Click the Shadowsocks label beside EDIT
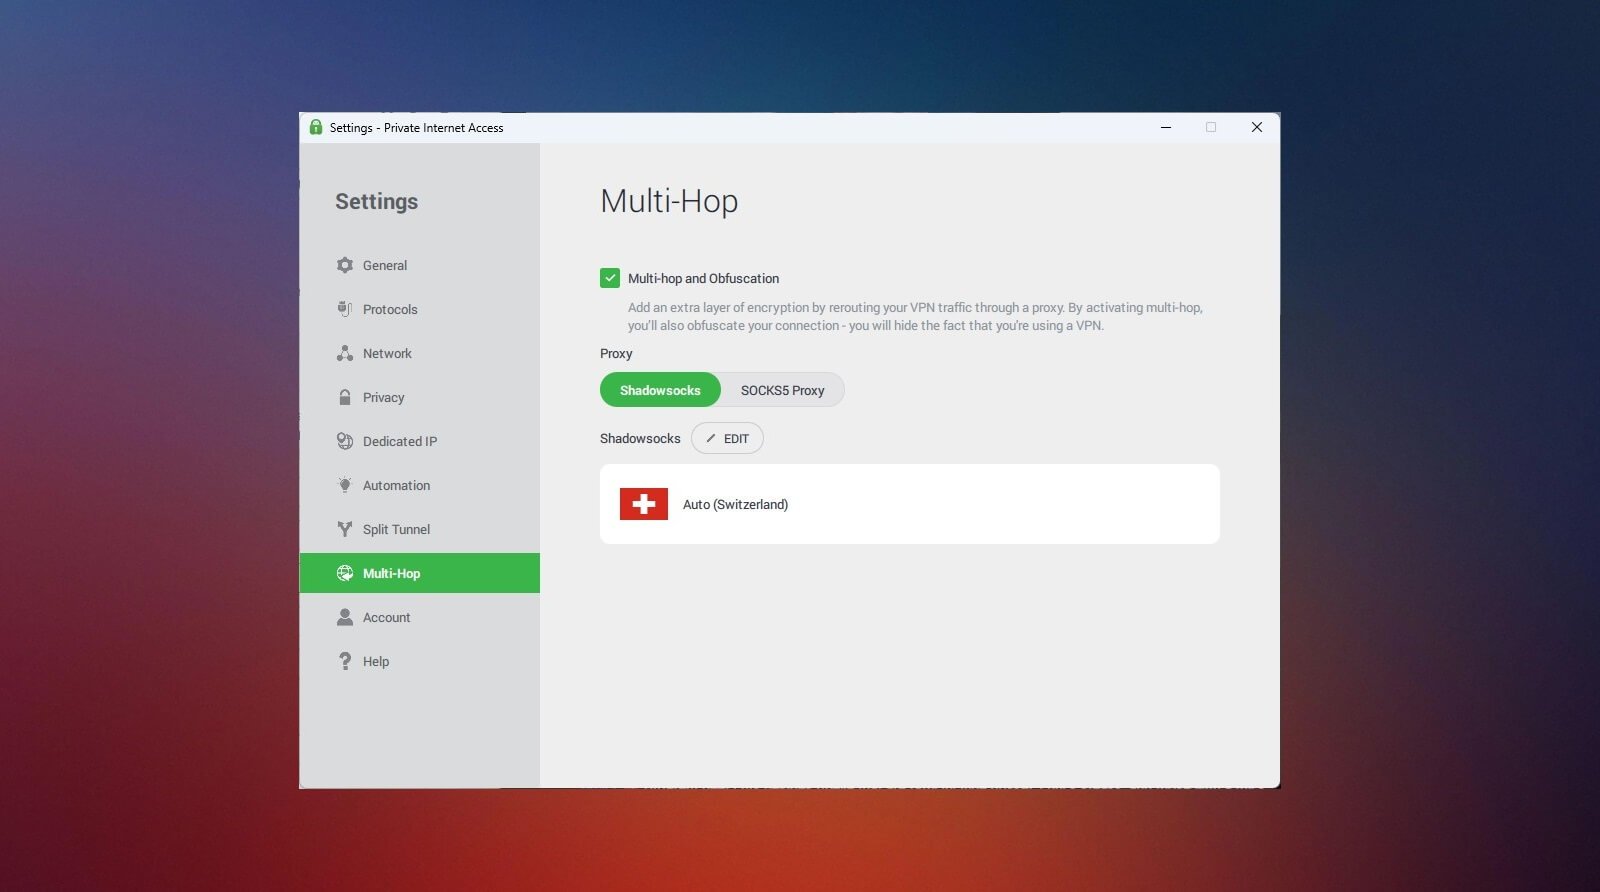Viewport: 1600px width, 892px height. click(x=640, y=438)
